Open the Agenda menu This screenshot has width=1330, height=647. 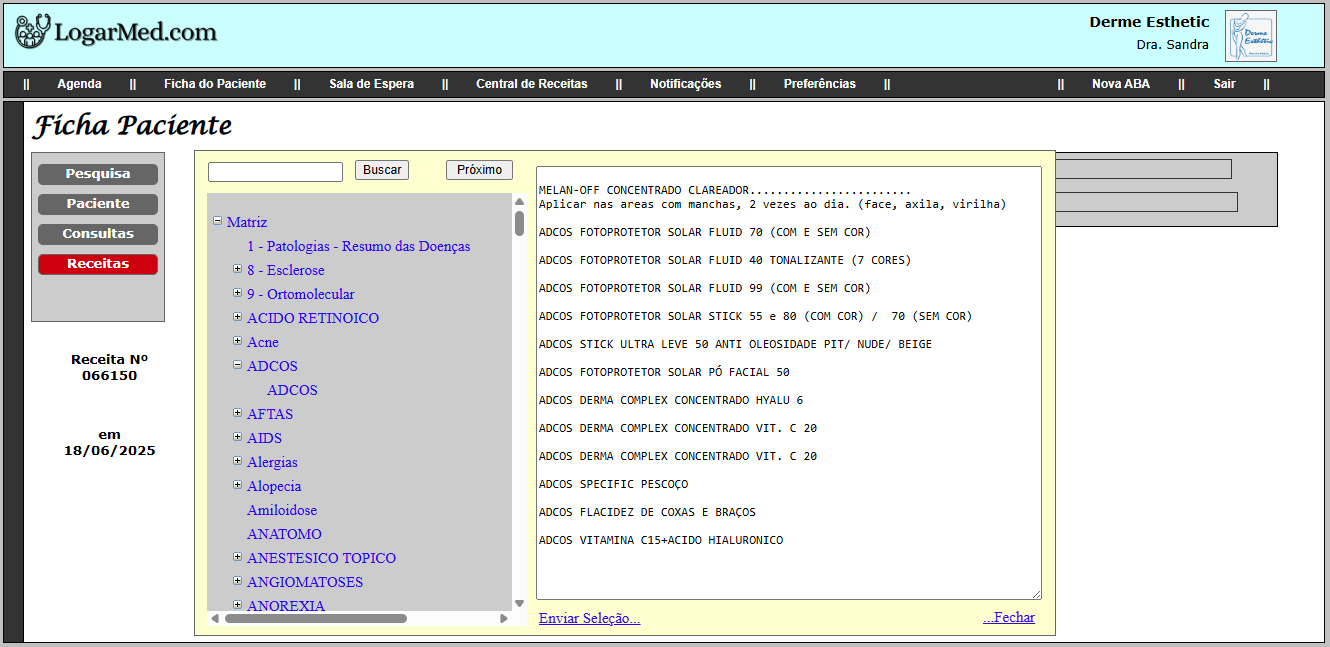point(79,84)
